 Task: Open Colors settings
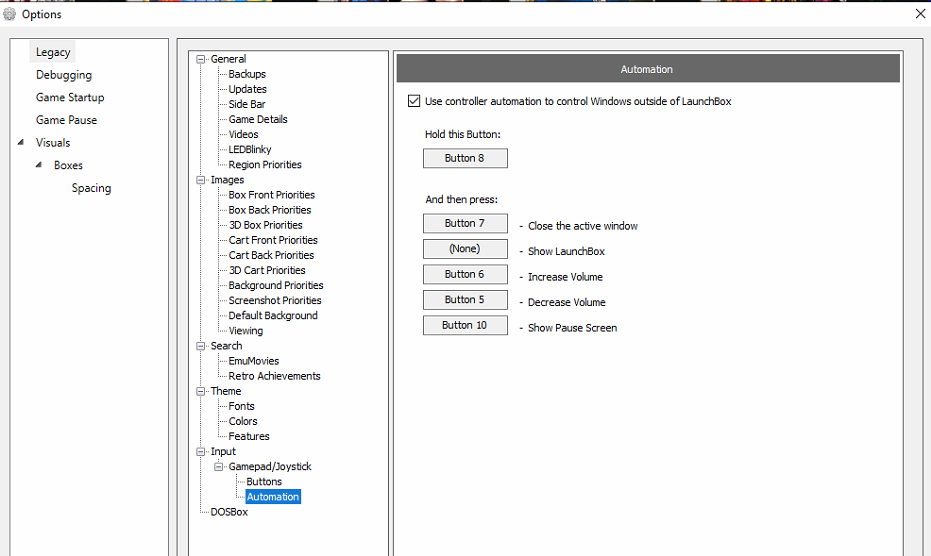(243, 421)
